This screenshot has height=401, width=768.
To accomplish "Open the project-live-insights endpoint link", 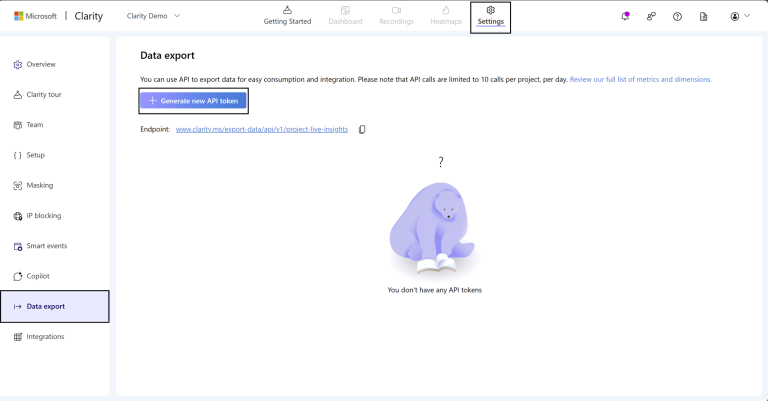I will 261,129.
